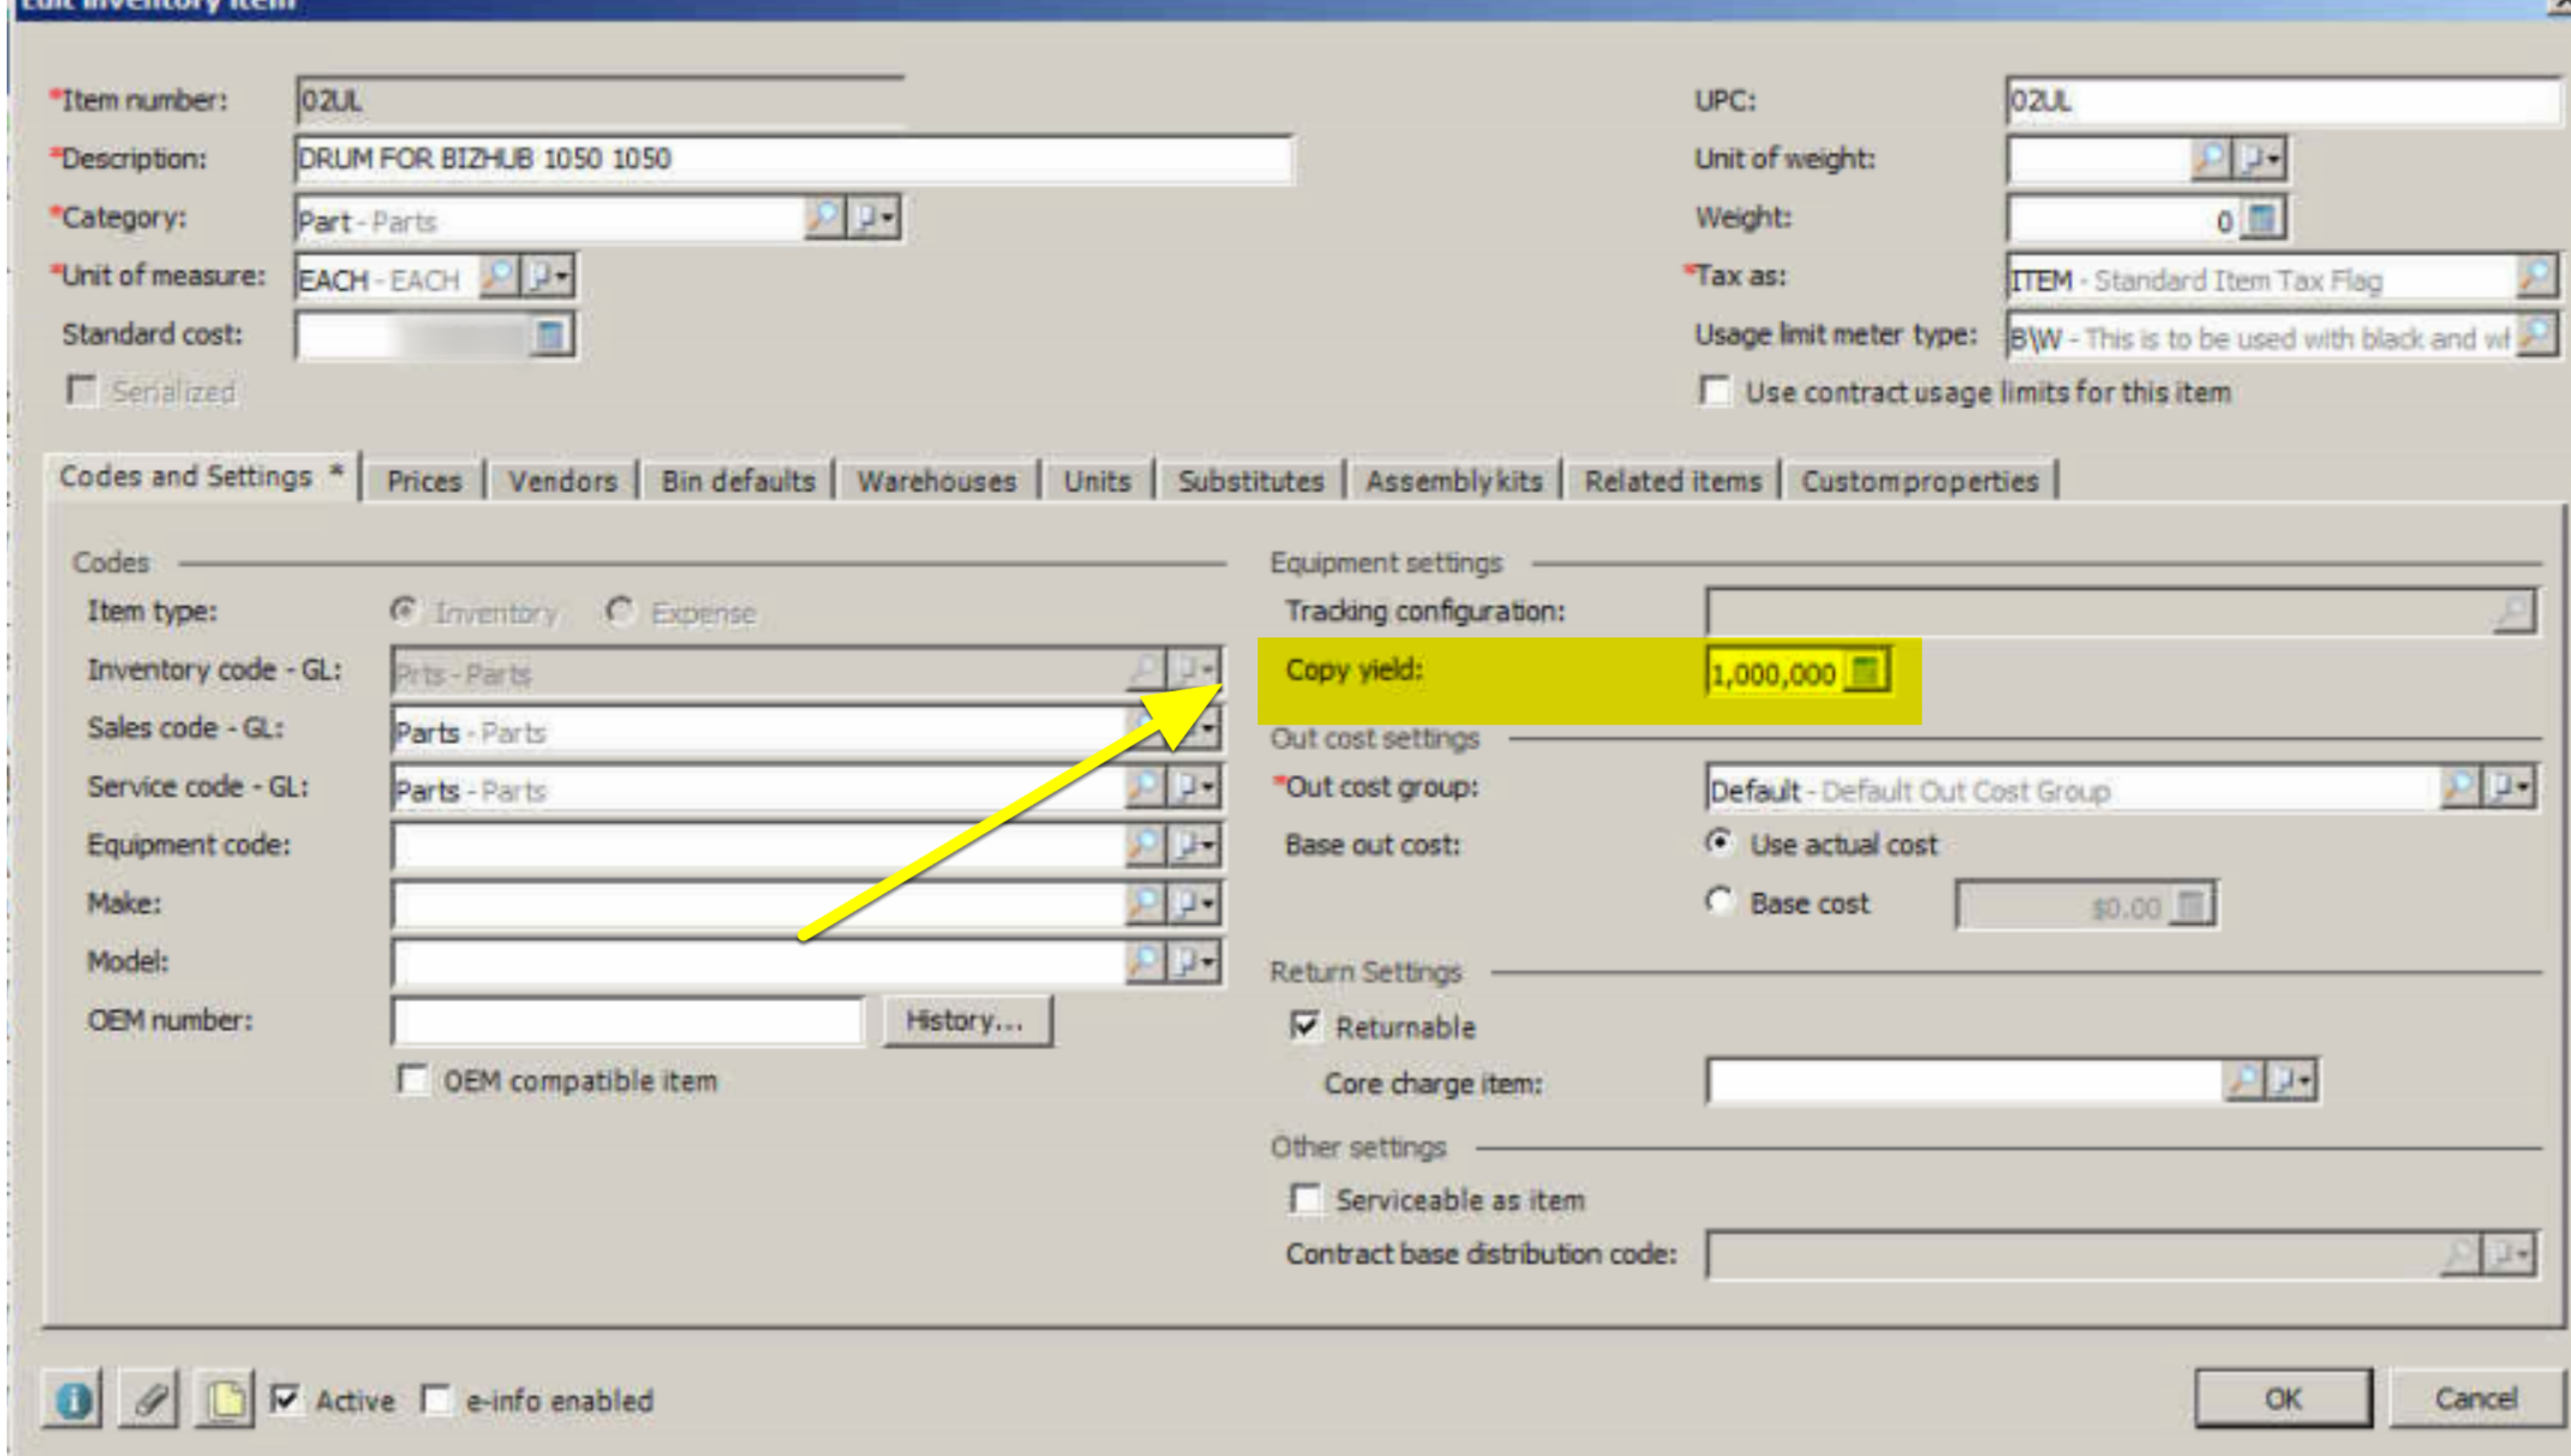Open the Copy yield calculator icon
This screenshot has height=1456, width=2571.
point(1865,671)
